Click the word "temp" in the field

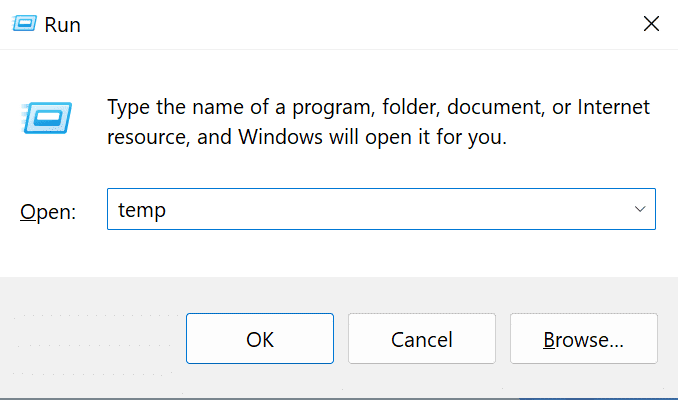pos(141,210)
